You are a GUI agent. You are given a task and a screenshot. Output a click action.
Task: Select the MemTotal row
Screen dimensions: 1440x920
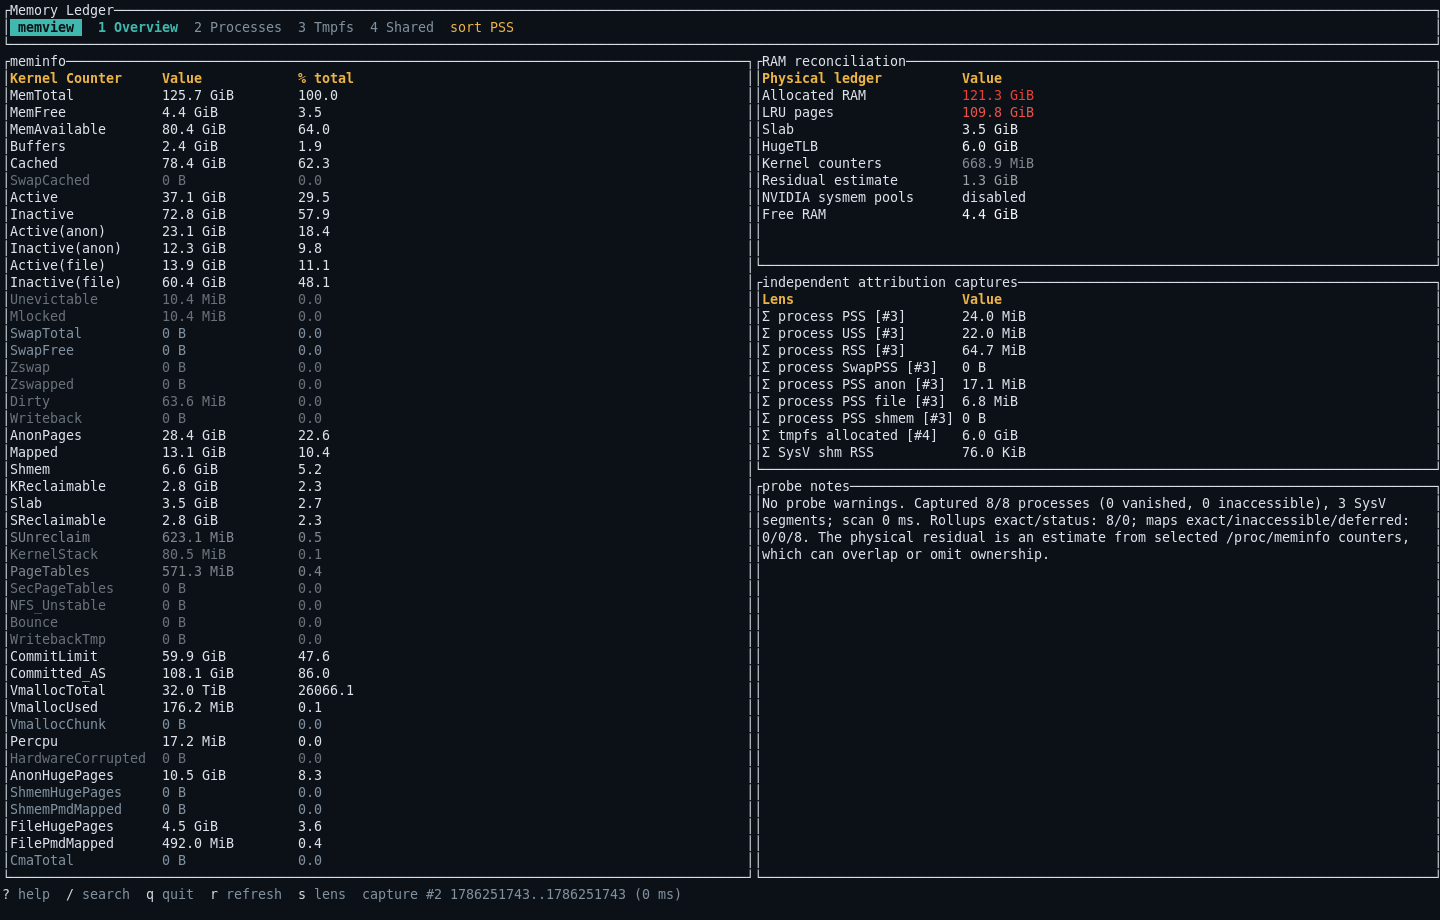pyautogui.click(x=378, y=95)
